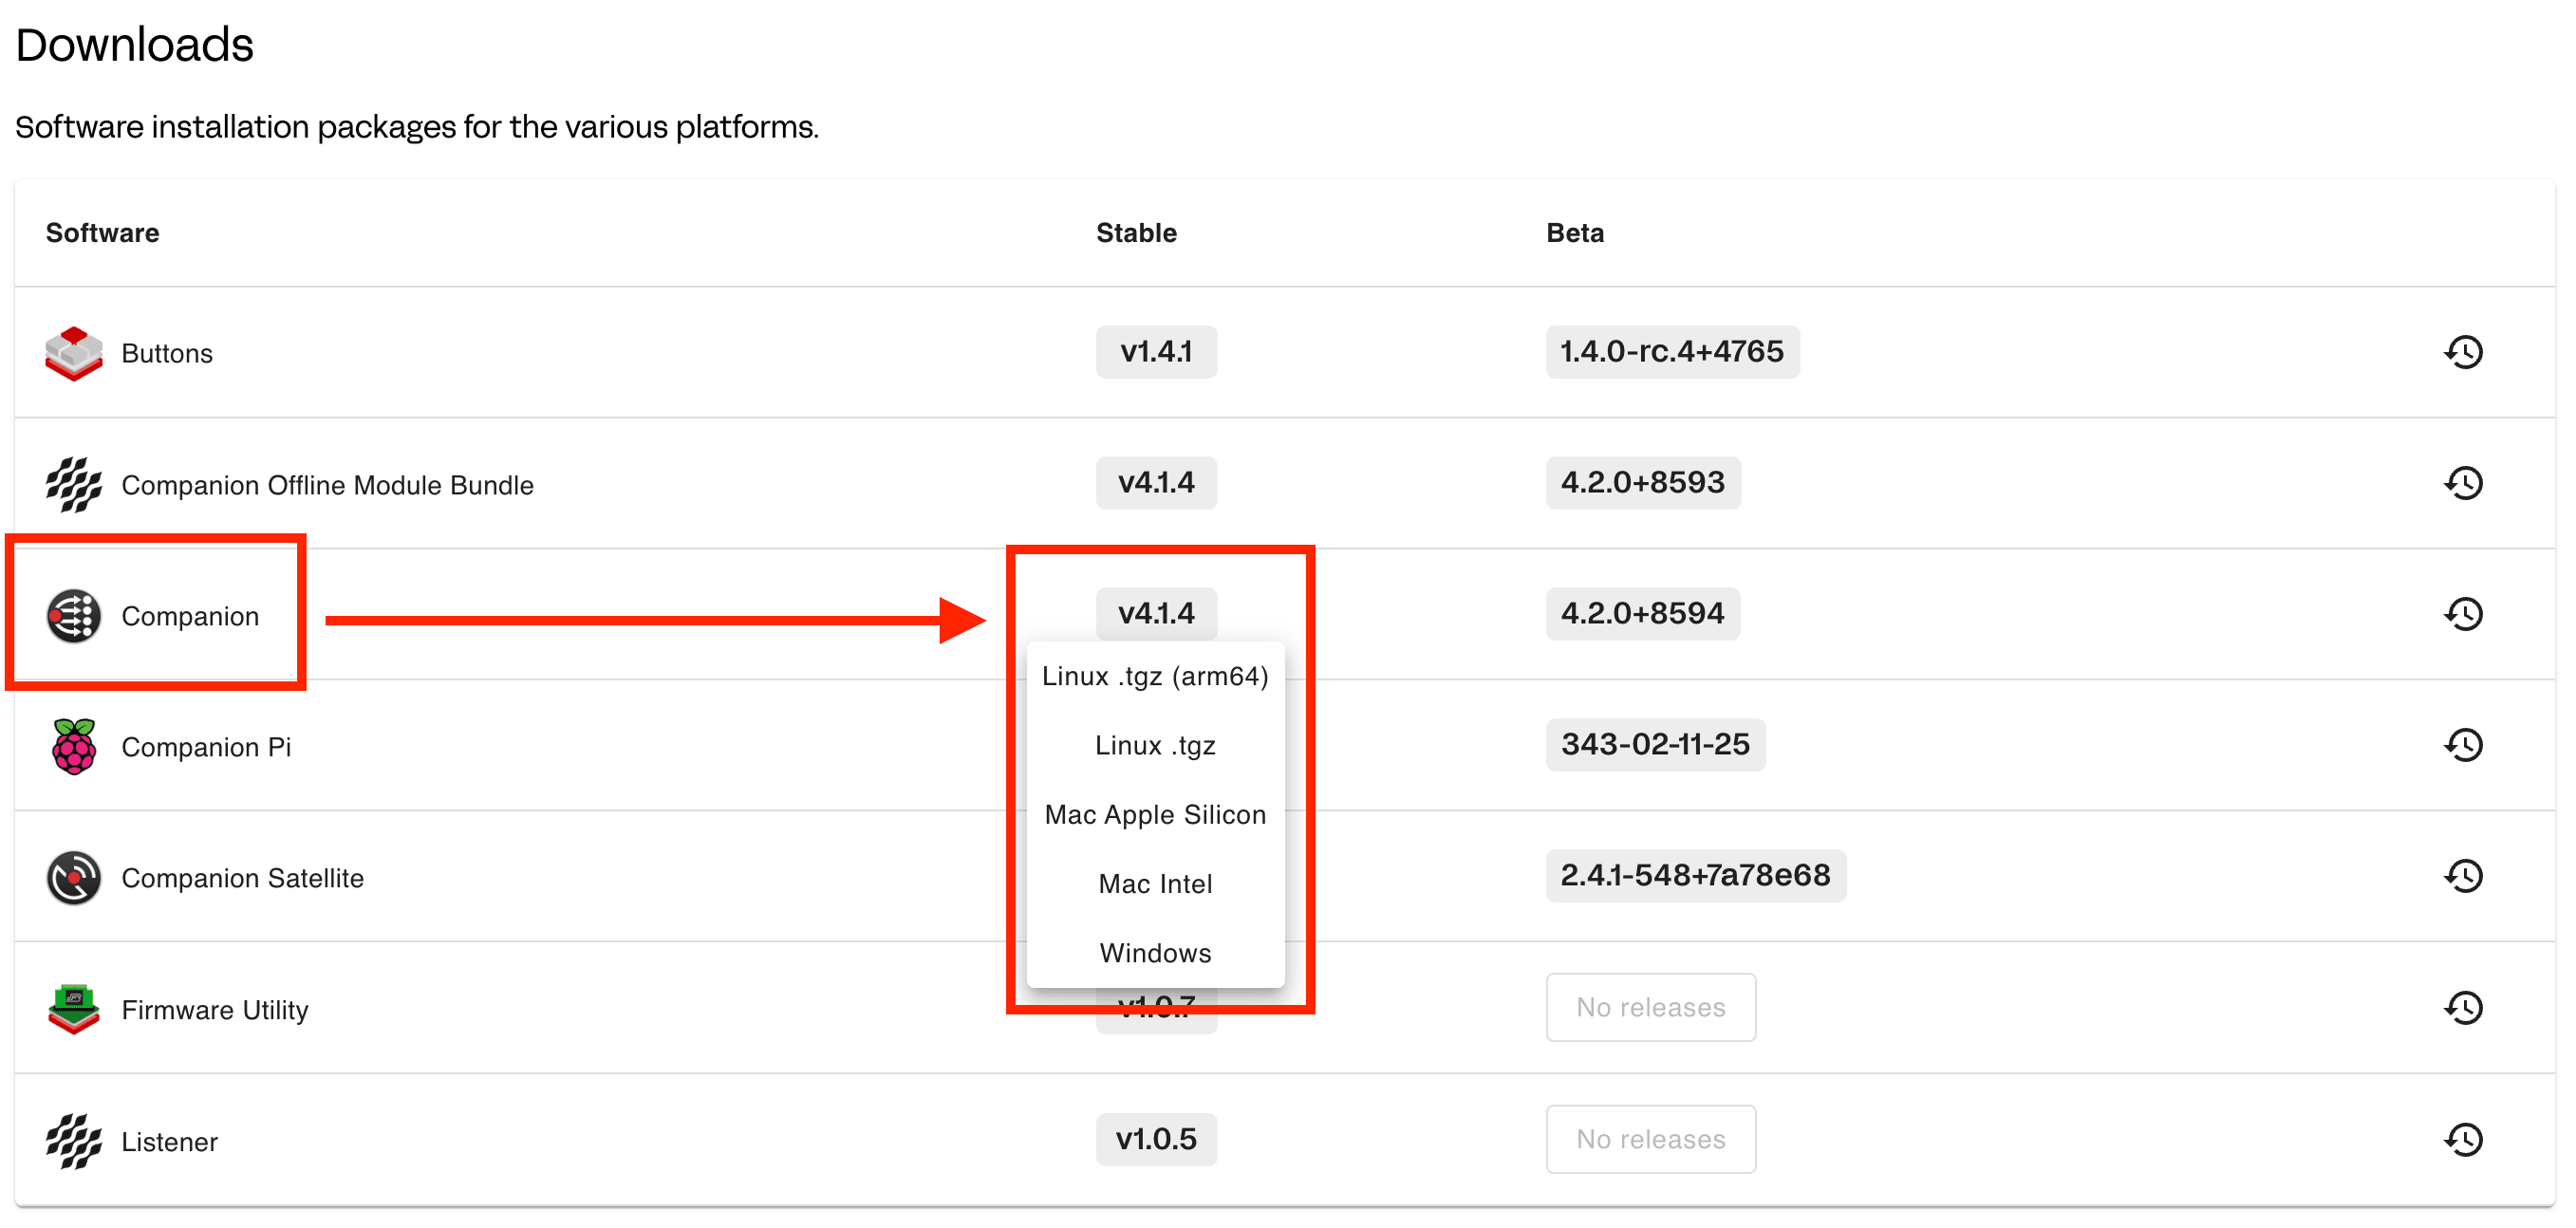Click the Downloads page heading
The image size is (2576, 1228).
(x=135, y=45)
